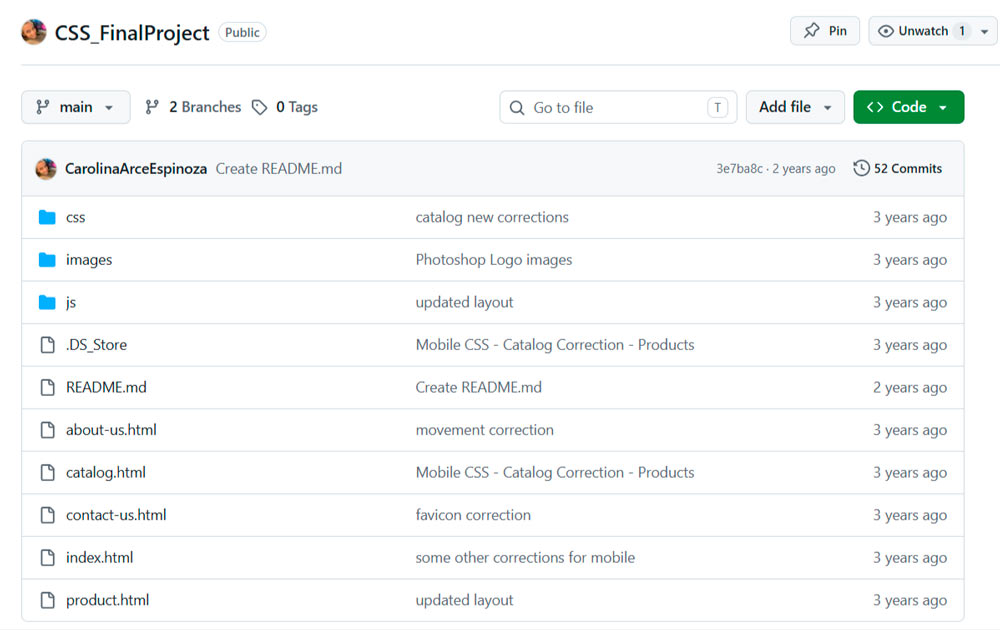Open README.md row's Create README.md commit
The height and width of the screenshot is (630, 1000).
coord(478,387)
